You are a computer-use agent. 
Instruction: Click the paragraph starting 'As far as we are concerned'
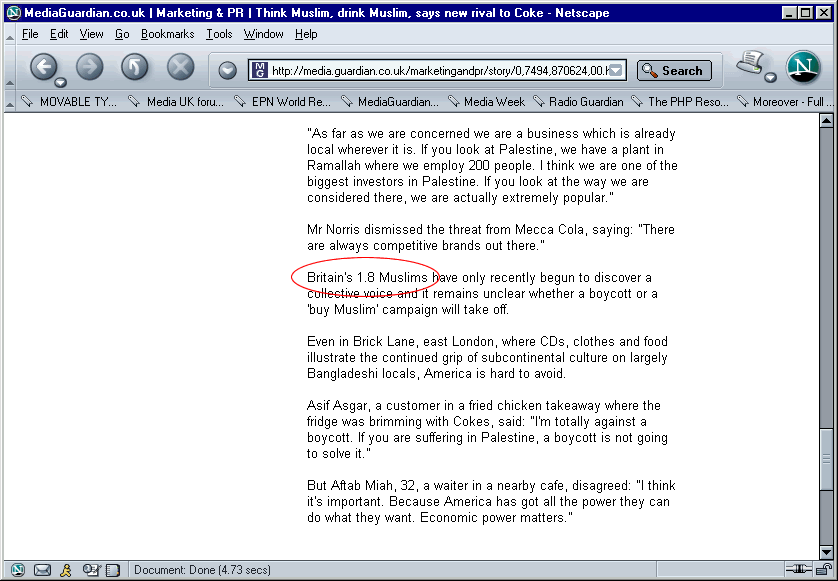point(492,165)
